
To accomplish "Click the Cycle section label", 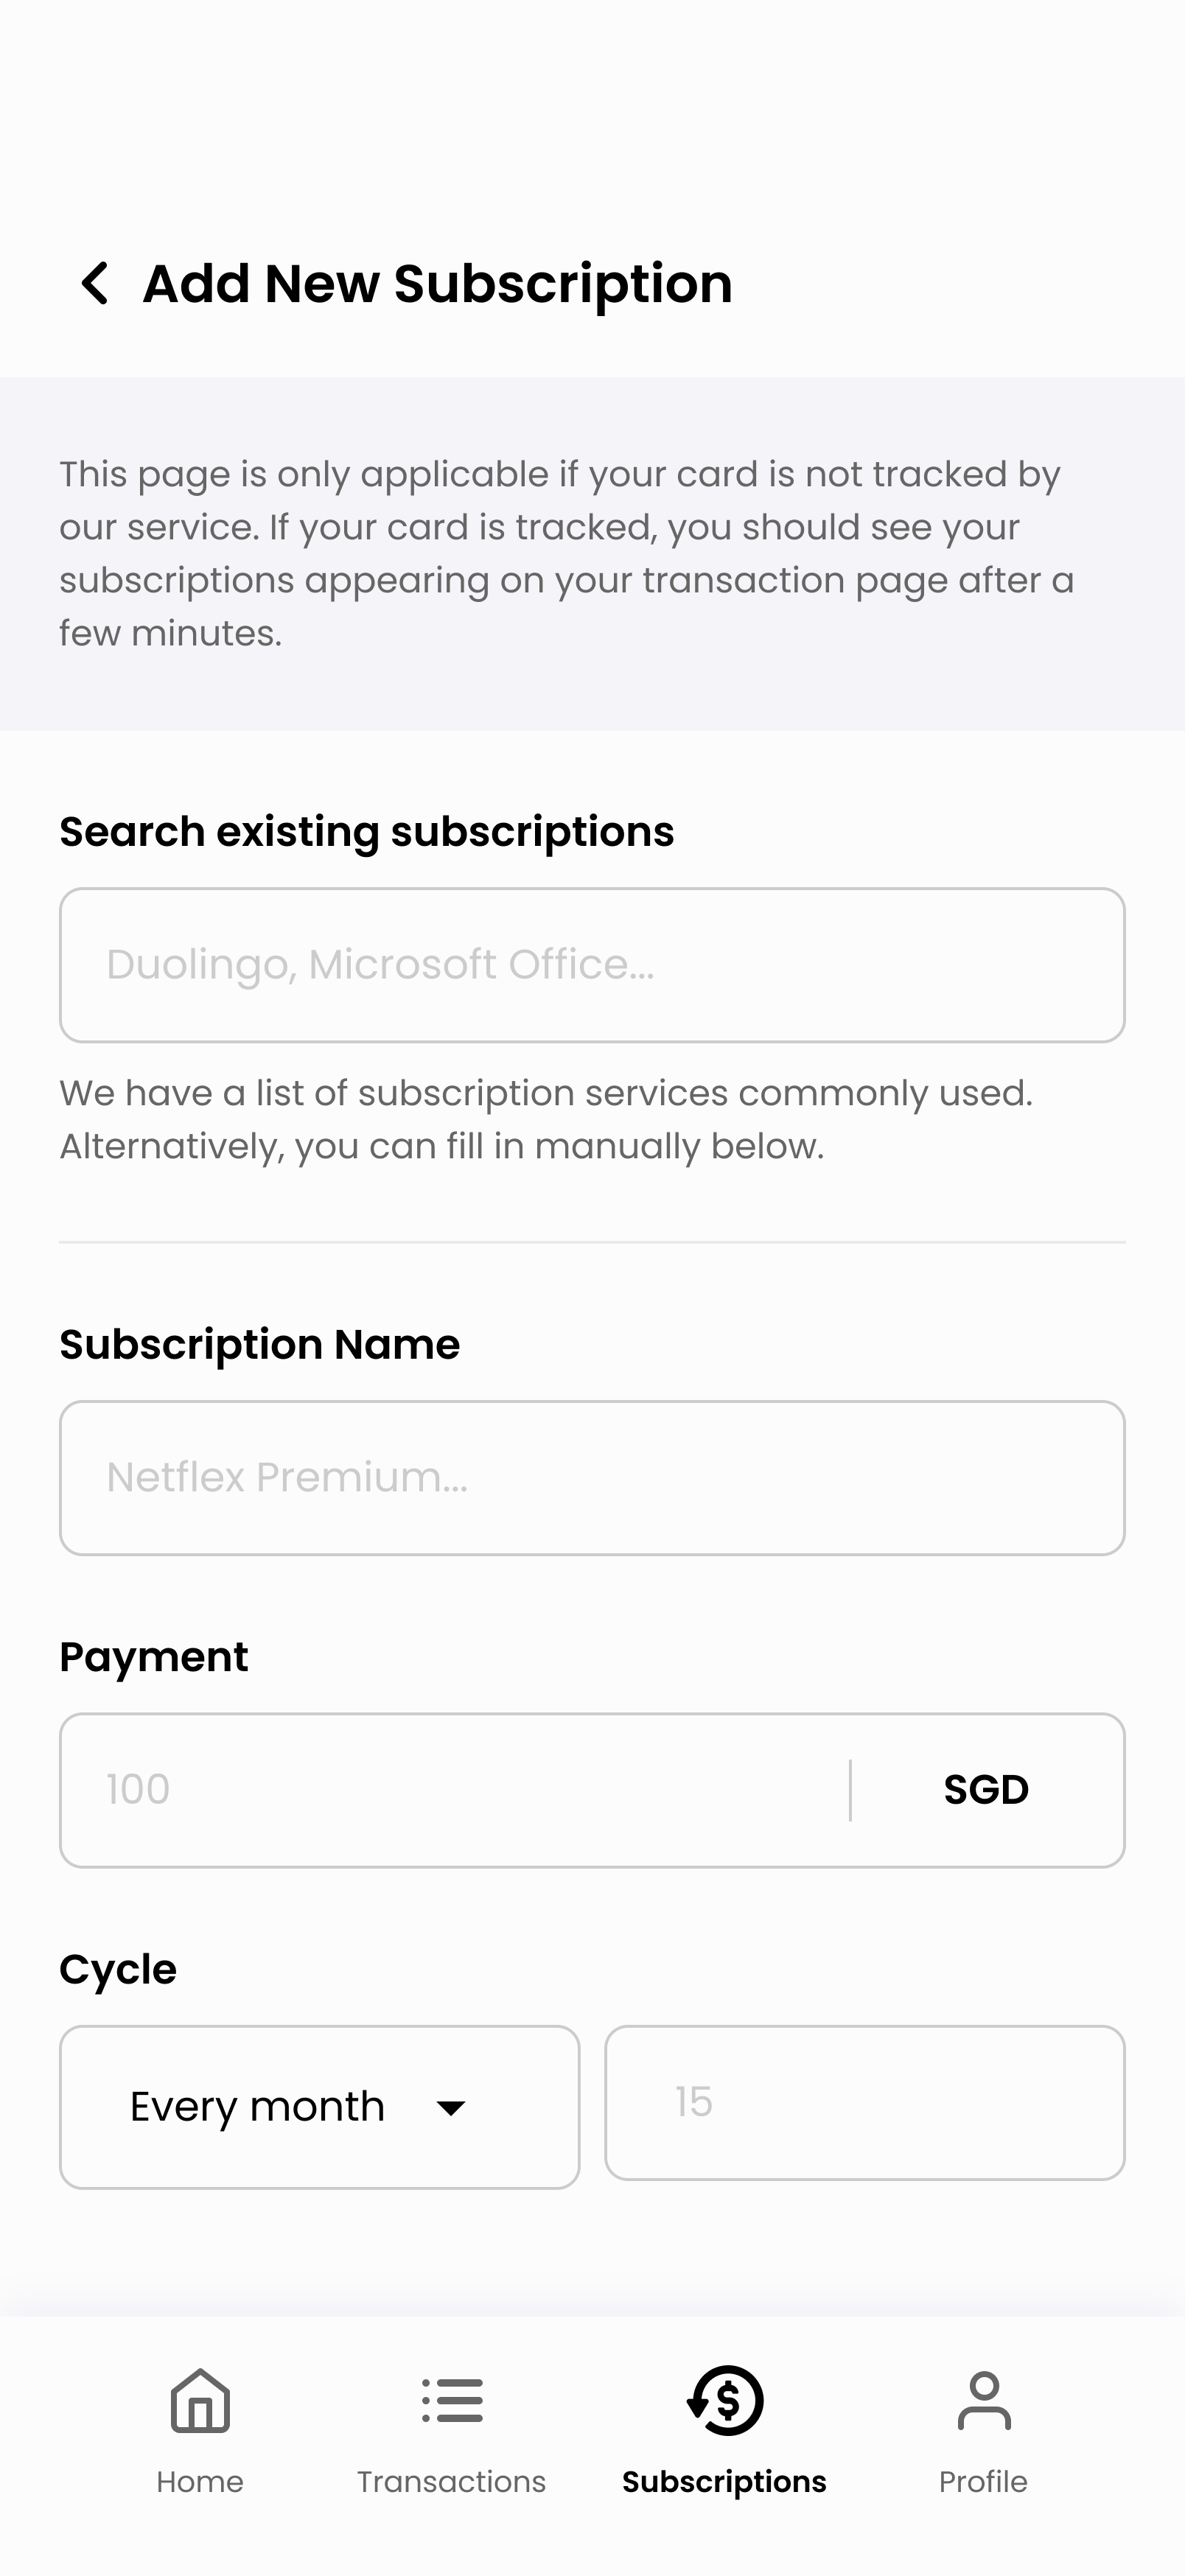I will pyautogui.click(x=118, y=1969).
